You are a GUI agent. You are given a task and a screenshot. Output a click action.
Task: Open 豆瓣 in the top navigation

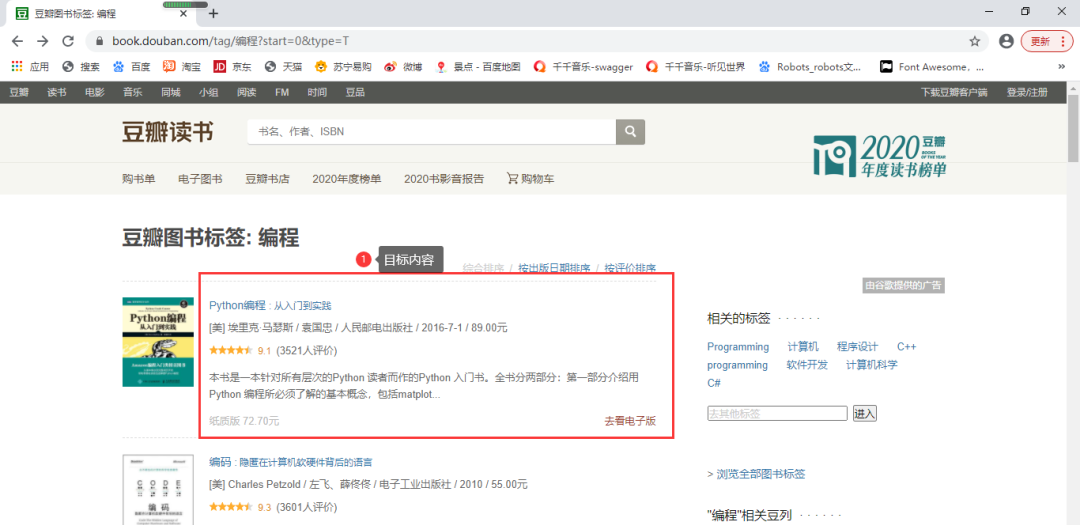19,92
